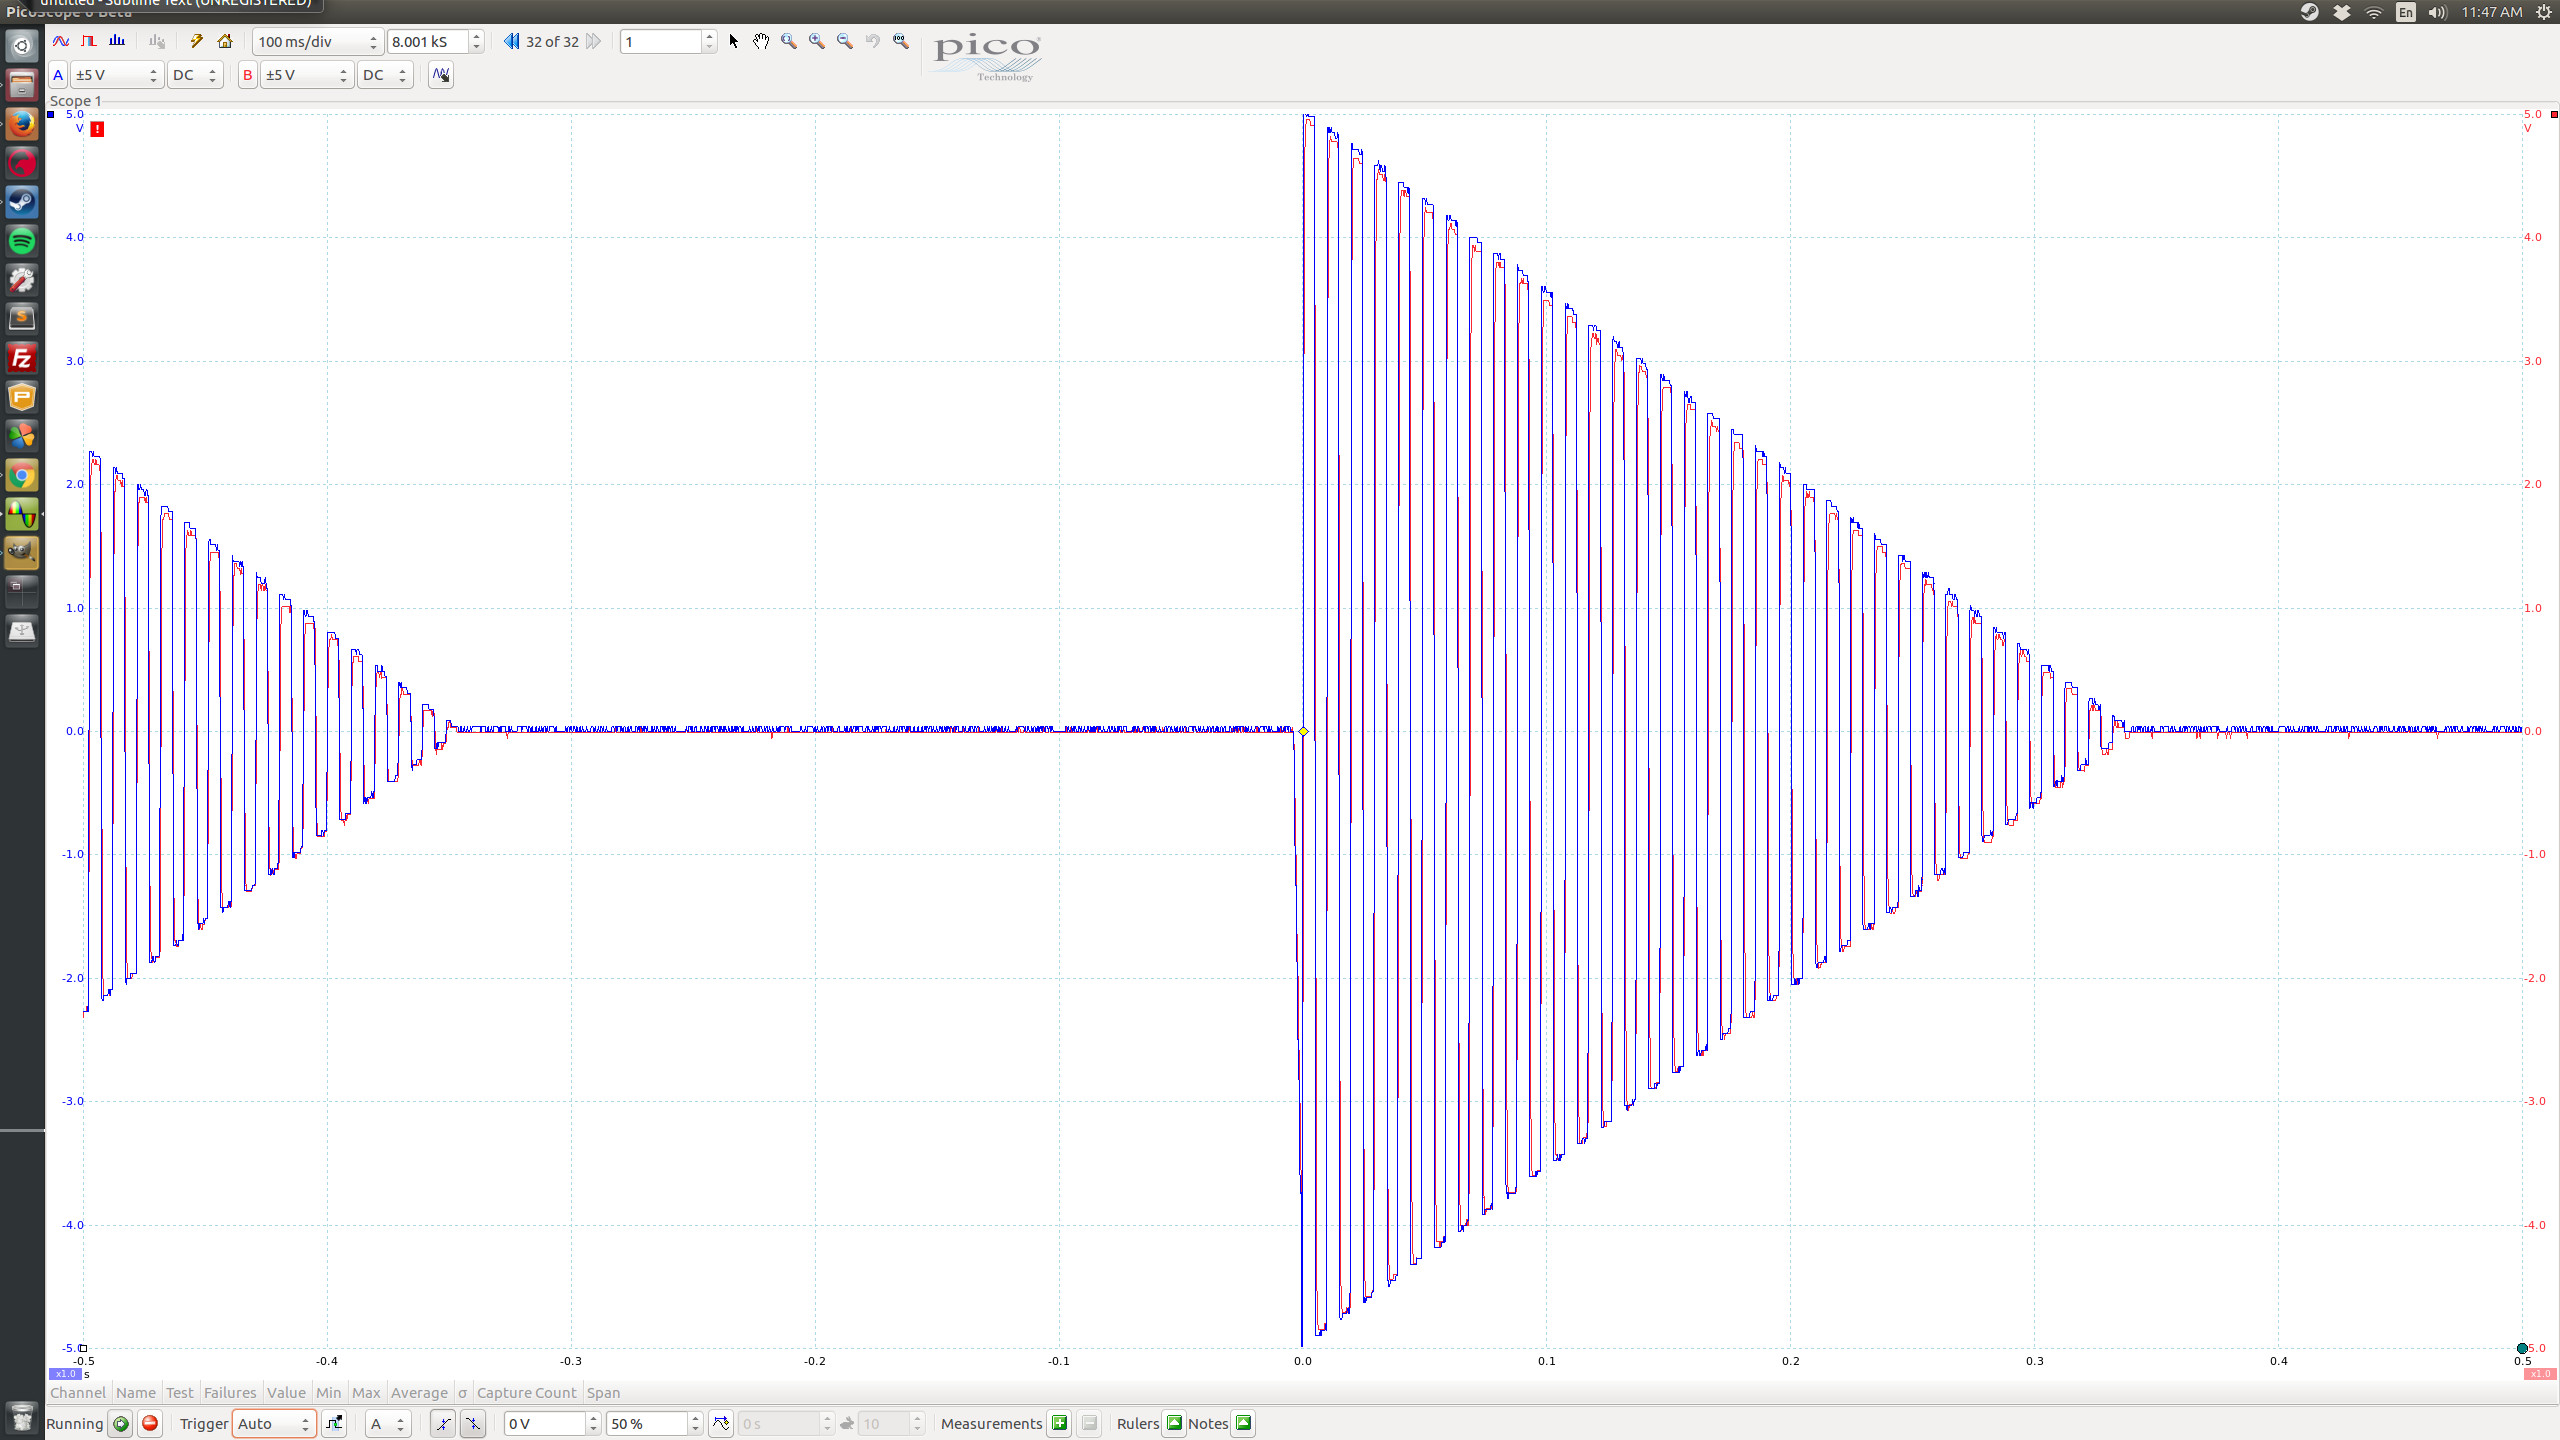Increase timebase with stepper up arrow
The height and width of the screenshot is (1440, 2560).
[373, 36]
